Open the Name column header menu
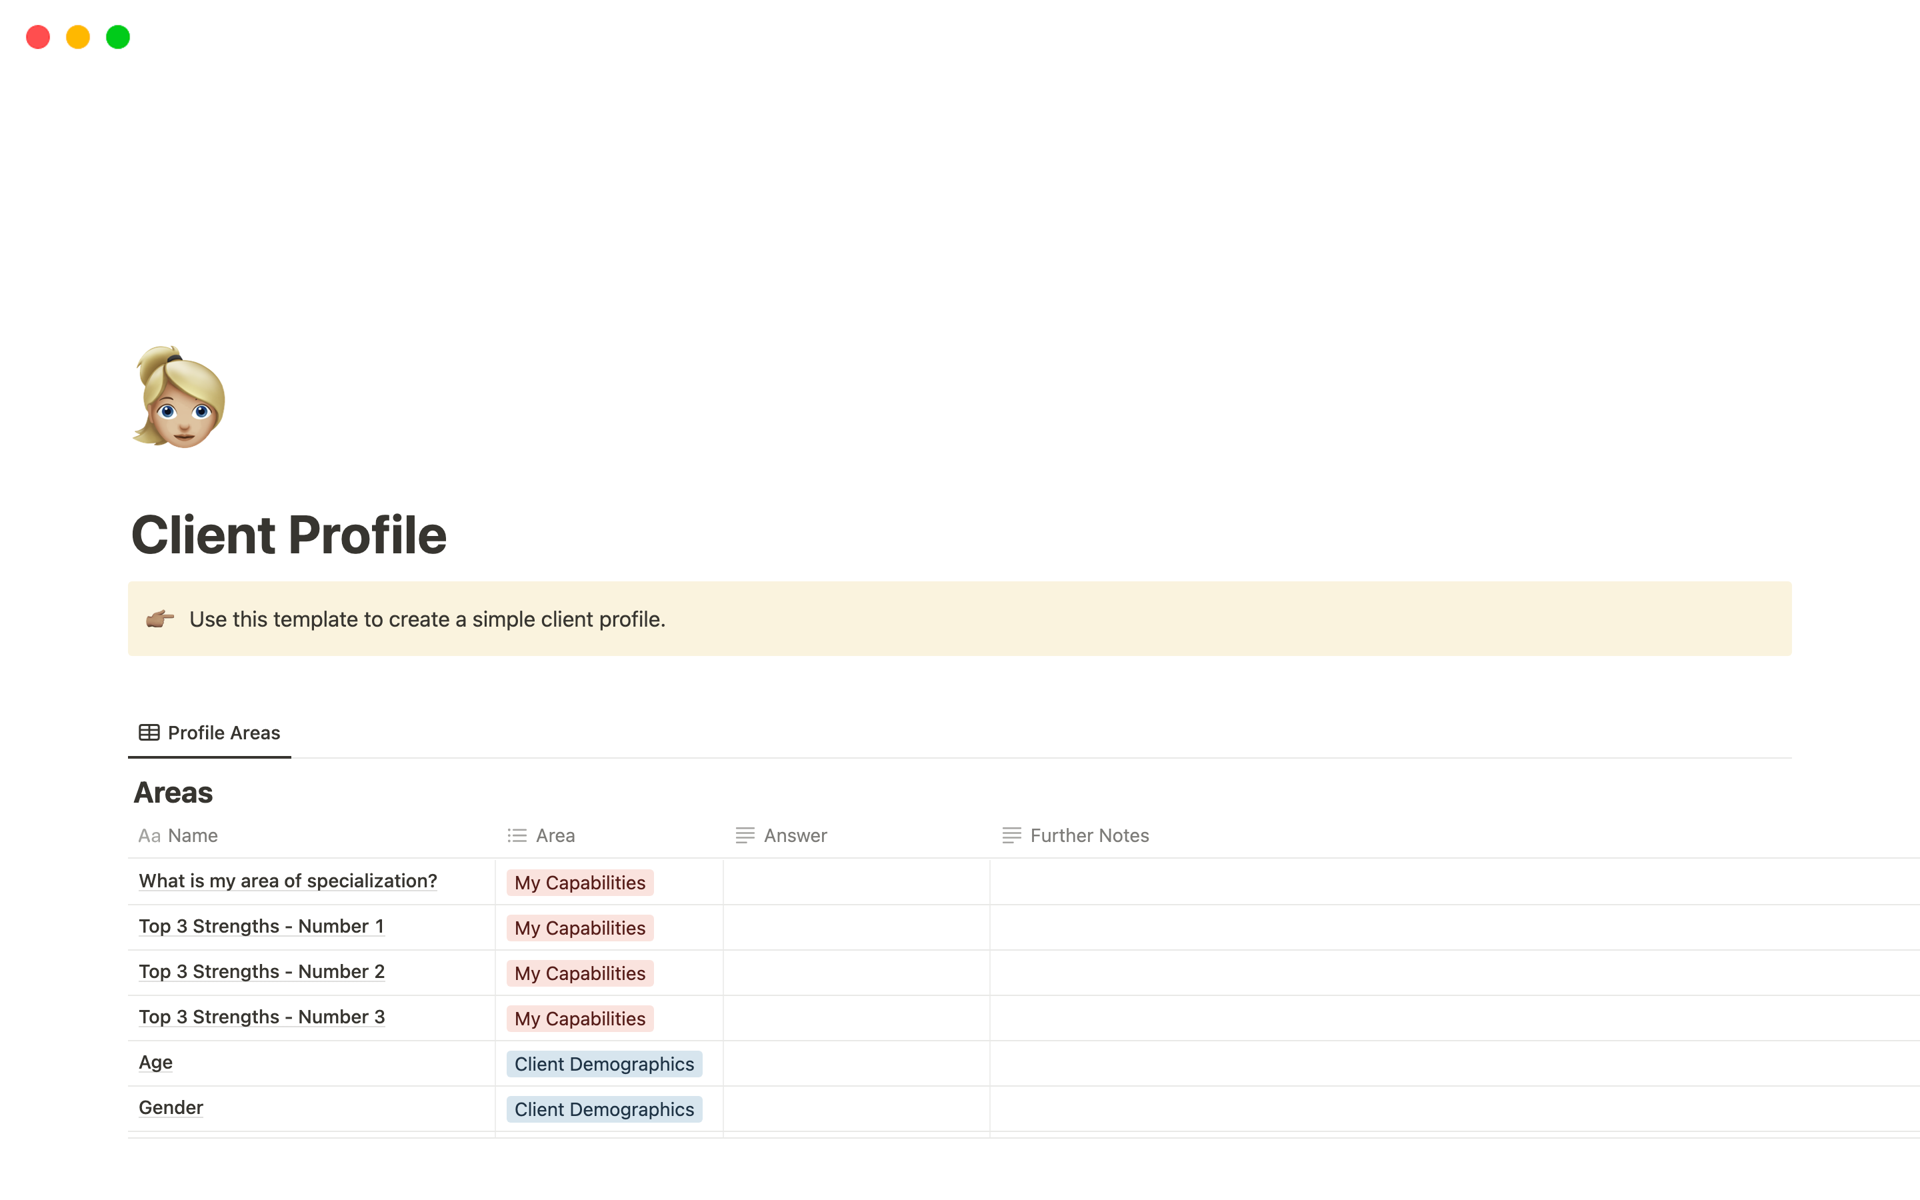 [x=192, y=836]
